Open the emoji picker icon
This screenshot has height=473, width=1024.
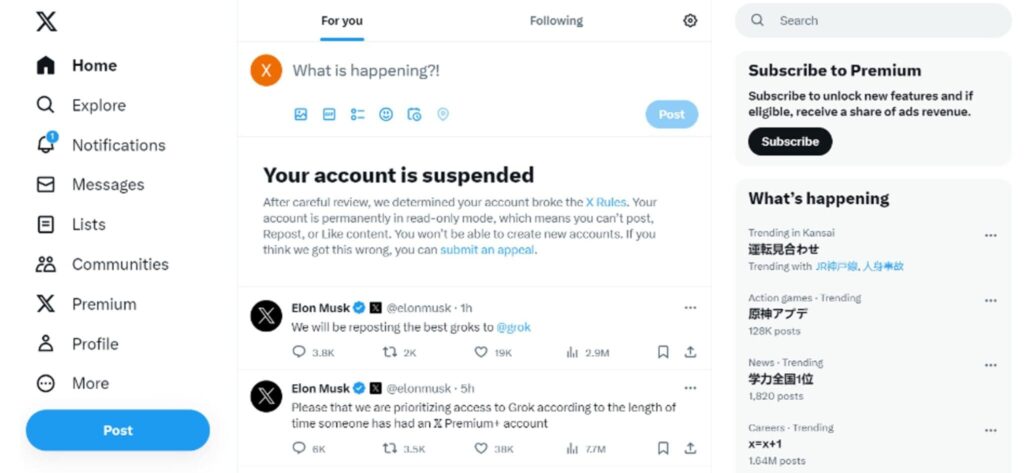[386, 114]
